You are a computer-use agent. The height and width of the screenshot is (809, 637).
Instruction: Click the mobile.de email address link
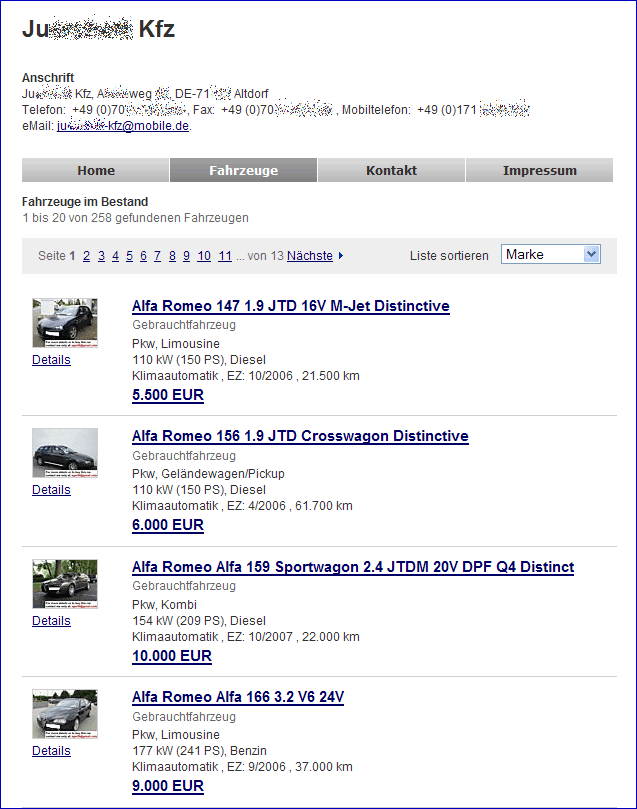click(x=123, y=126)
